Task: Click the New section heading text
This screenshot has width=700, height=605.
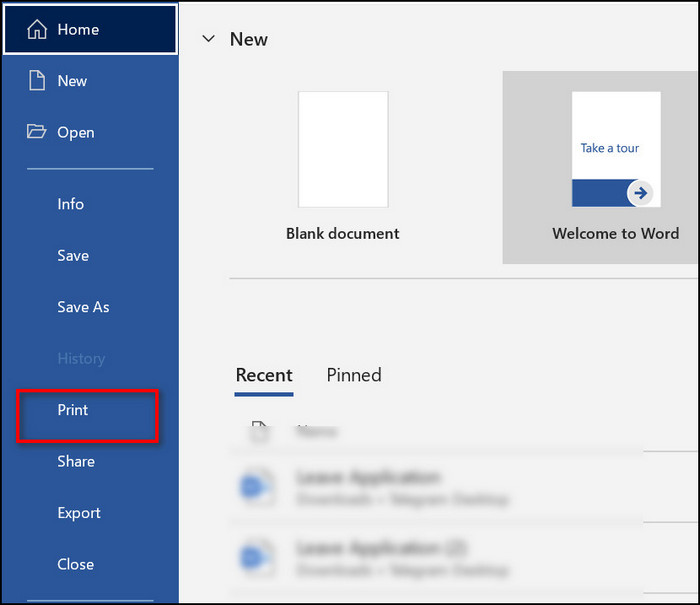Action: click(x=249, y=39)
